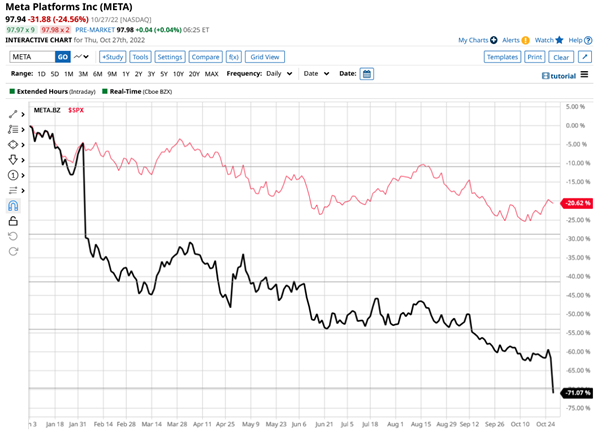Open the Date mode dropdown

pos(315,74)
